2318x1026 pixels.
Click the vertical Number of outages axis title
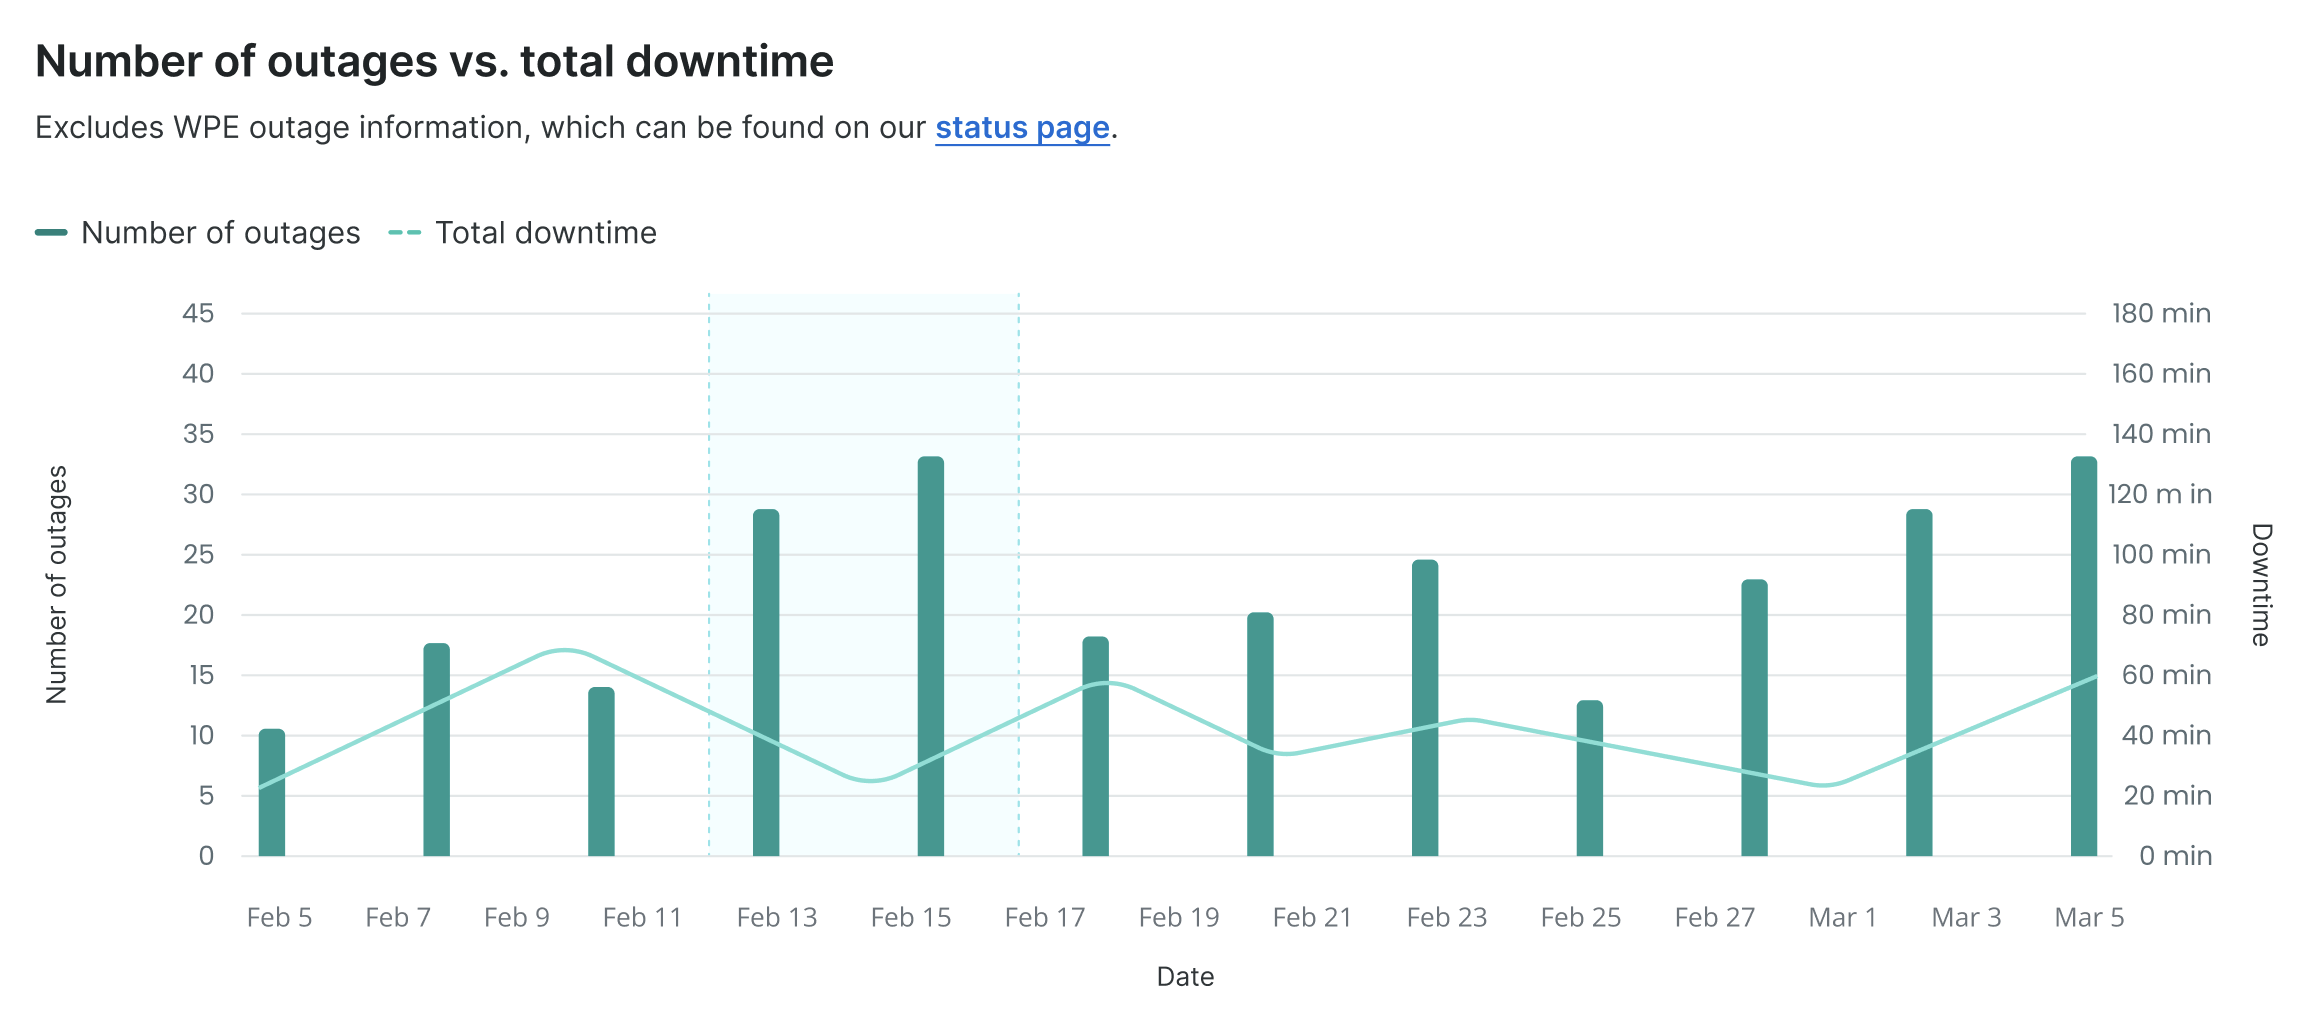tap(57, 585)
